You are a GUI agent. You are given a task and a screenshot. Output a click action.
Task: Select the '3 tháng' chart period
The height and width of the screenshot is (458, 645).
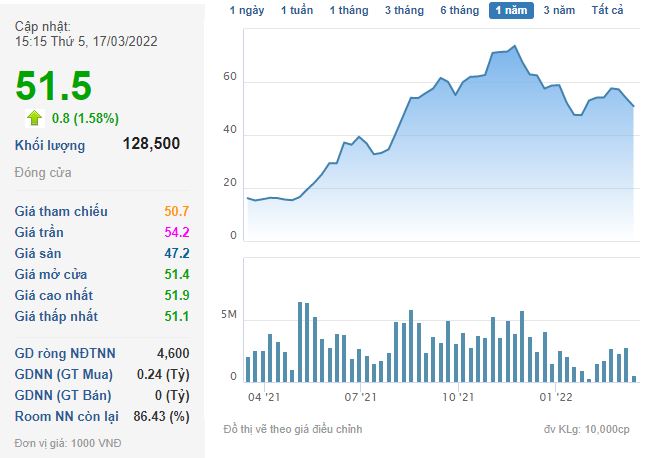click(404, 11)
